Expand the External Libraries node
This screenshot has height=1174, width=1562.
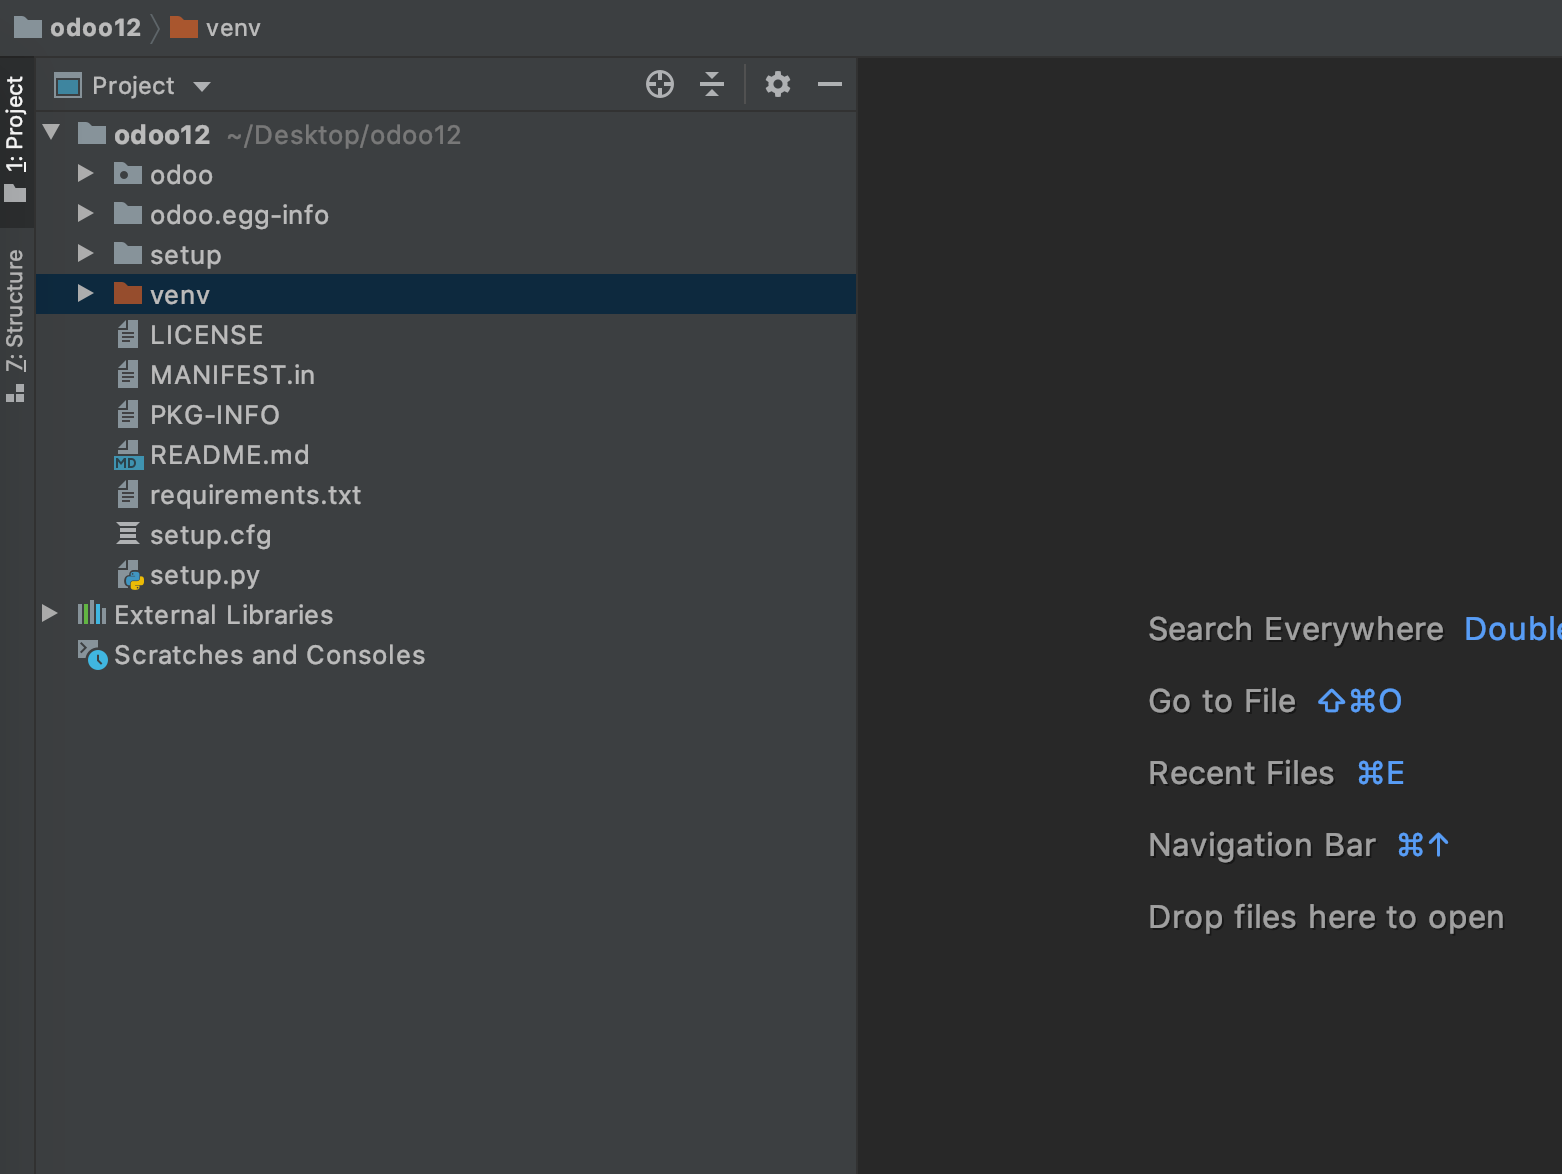[49, 614]
